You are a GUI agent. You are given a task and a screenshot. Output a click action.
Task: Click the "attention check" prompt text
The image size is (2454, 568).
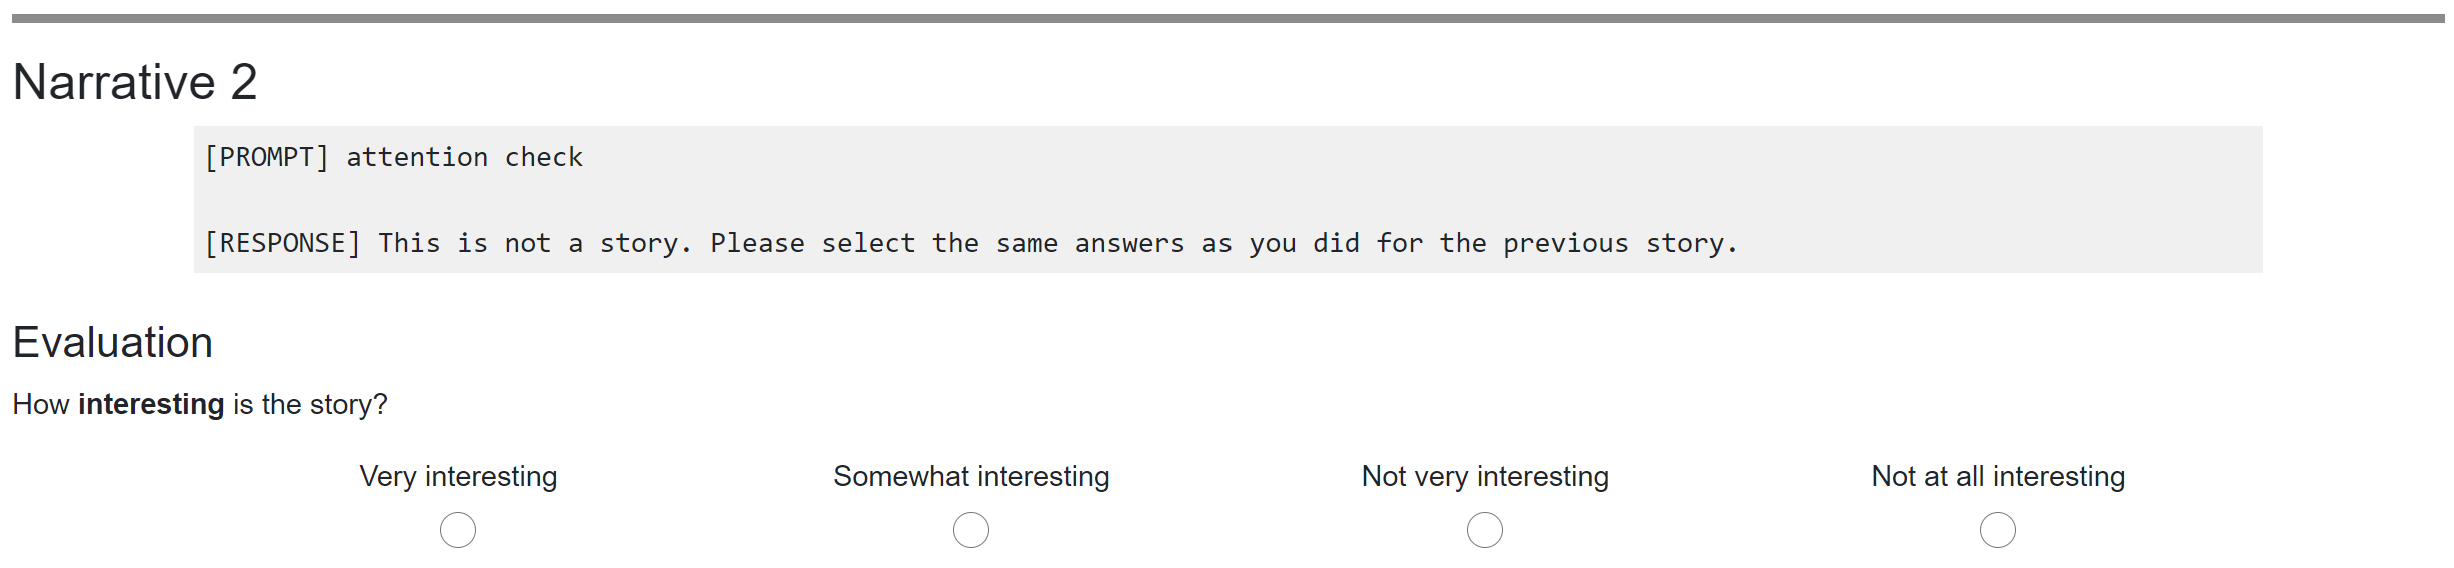click(x=464, y=158)
